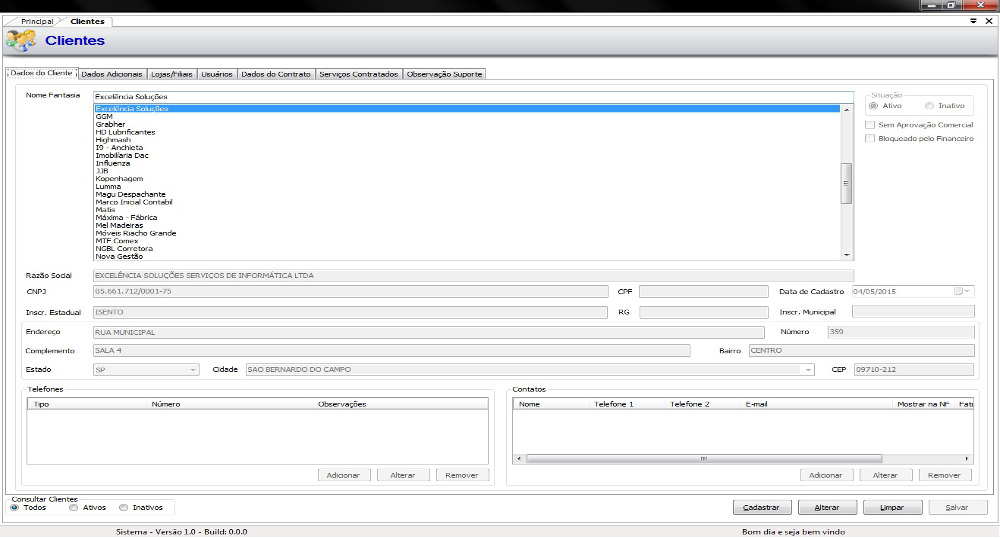Viewport: 1000px width, 538px height.
Task: Open the Cidade combo box
Action: pos(808,370)
